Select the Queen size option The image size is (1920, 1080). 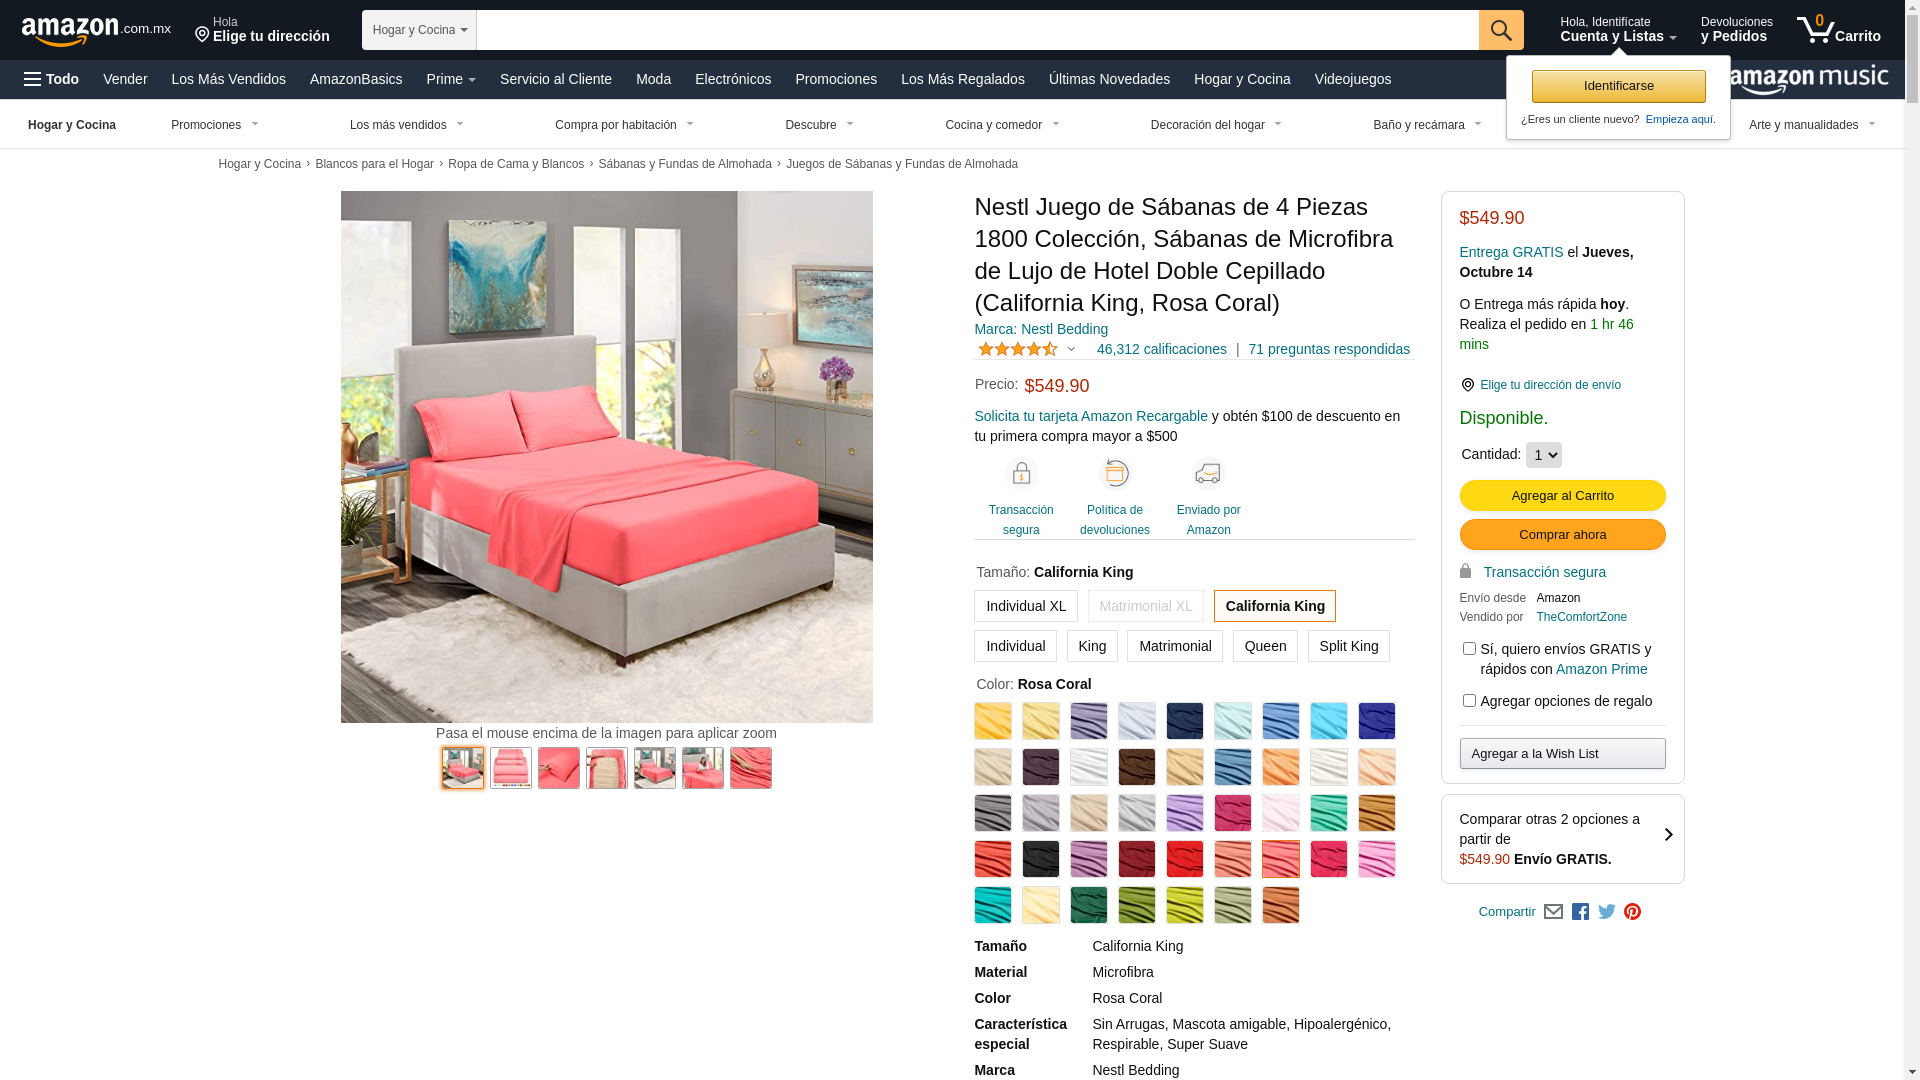coord(1265,646)
